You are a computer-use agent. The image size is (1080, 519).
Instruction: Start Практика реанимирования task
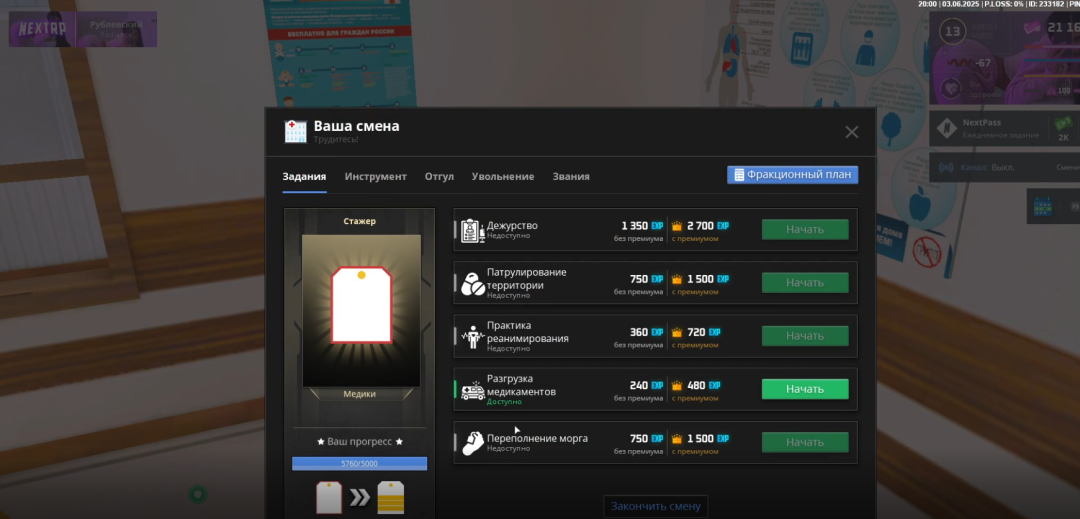click(805, 336)
